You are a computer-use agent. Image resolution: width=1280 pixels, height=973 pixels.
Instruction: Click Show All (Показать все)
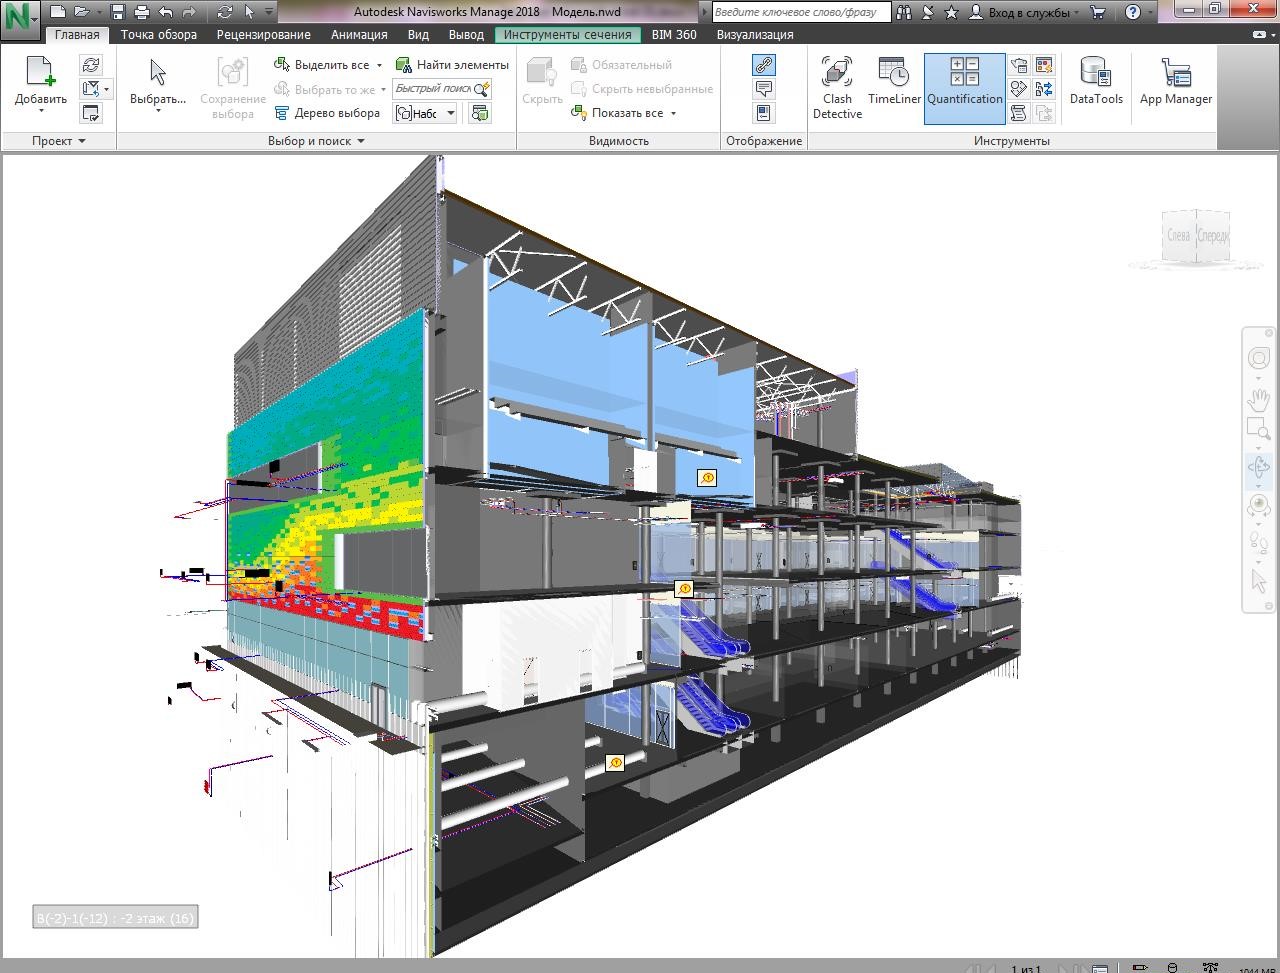coord(617,113)
